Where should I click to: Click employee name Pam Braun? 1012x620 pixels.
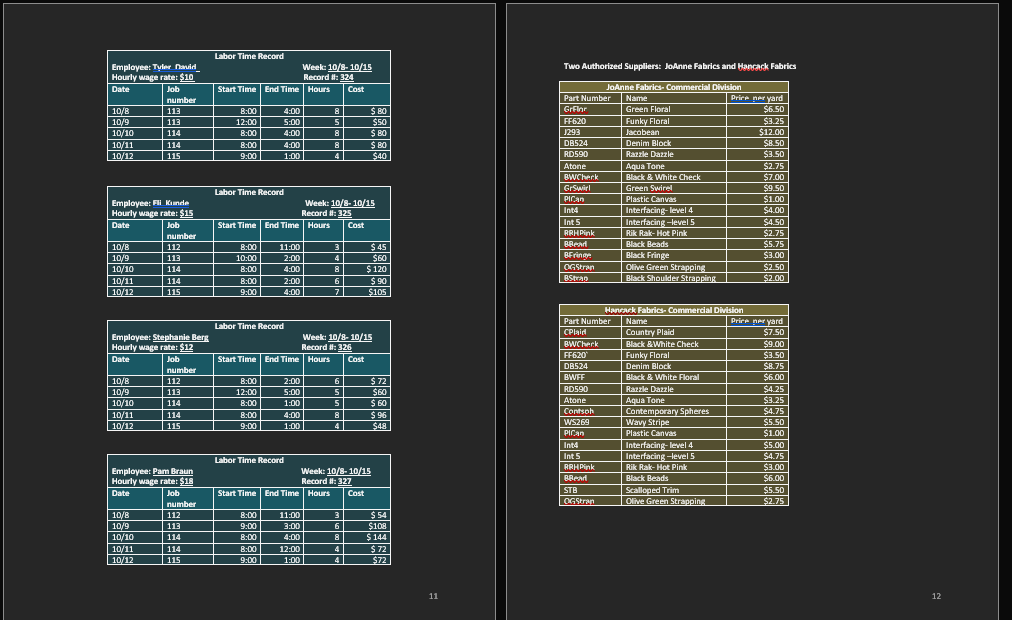point(172,471)
